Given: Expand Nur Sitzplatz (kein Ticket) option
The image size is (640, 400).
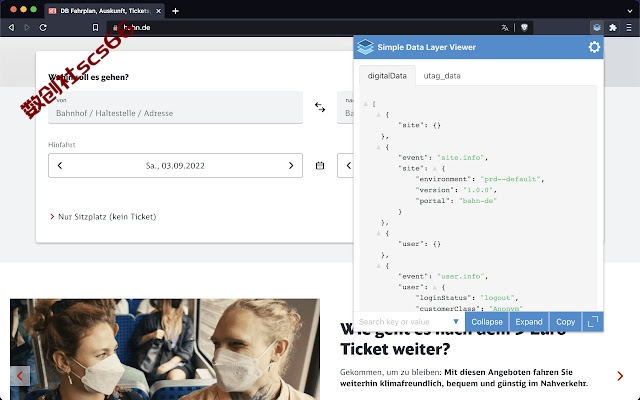Looking at the screenshot, I should click(x=103, y=217).
